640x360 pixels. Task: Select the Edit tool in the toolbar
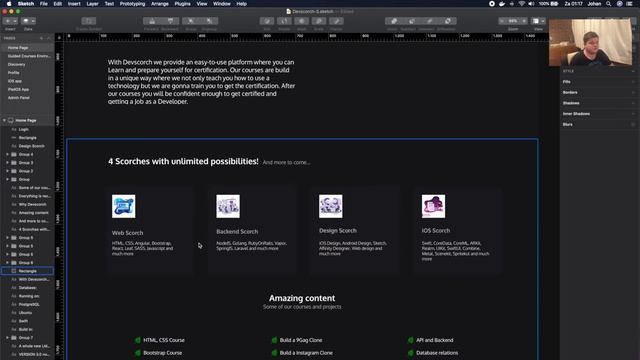pos(267,21)
